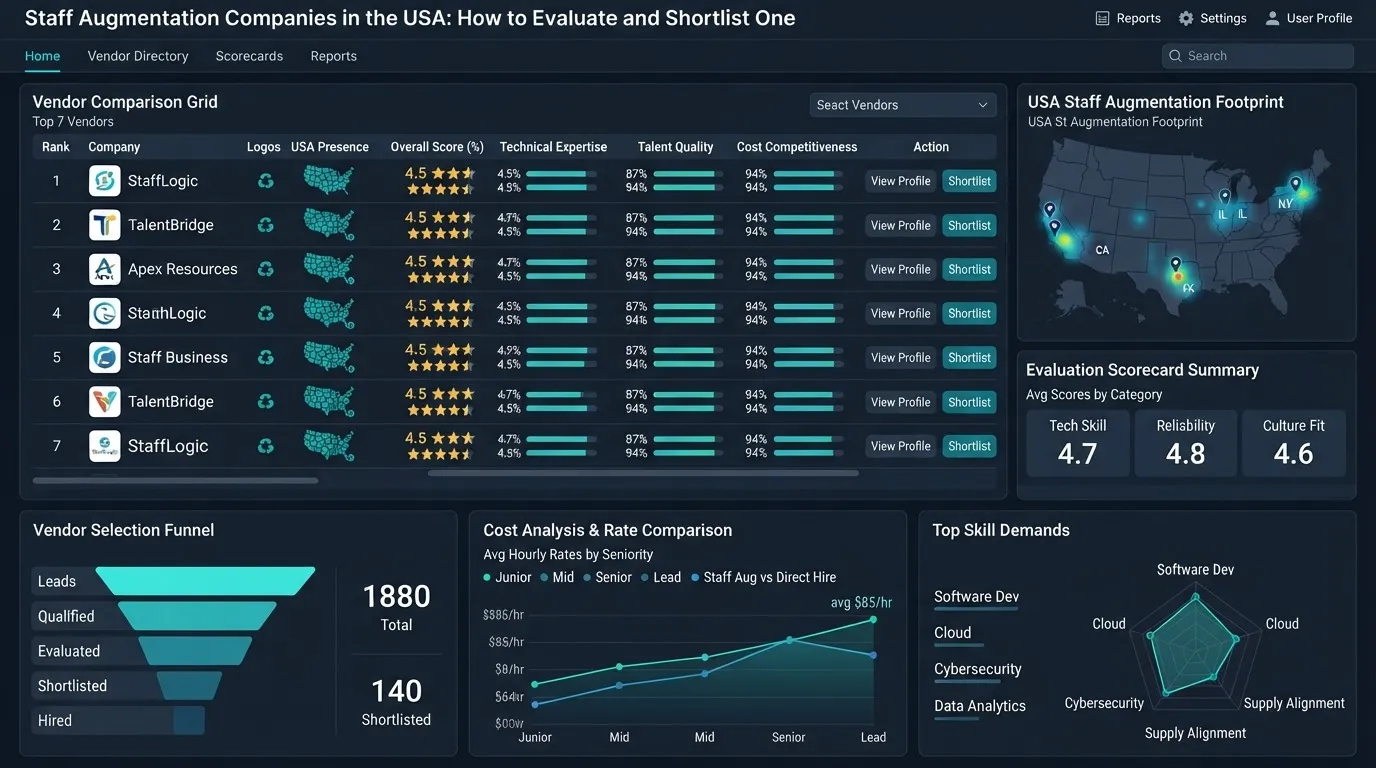The image size is (1376, 768).
Task: Click inside the Search input field
Action: pos(1258,56)
